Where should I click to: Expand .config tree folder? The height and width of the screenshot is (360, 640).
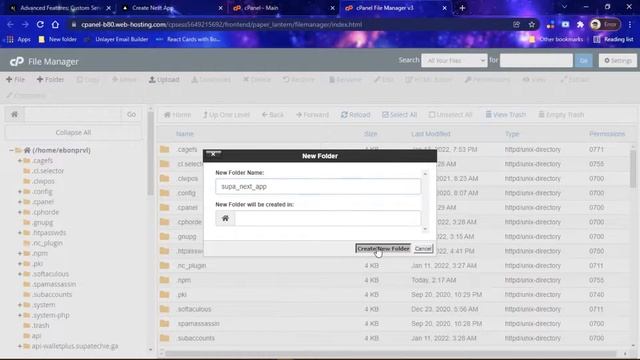[20, 191]
